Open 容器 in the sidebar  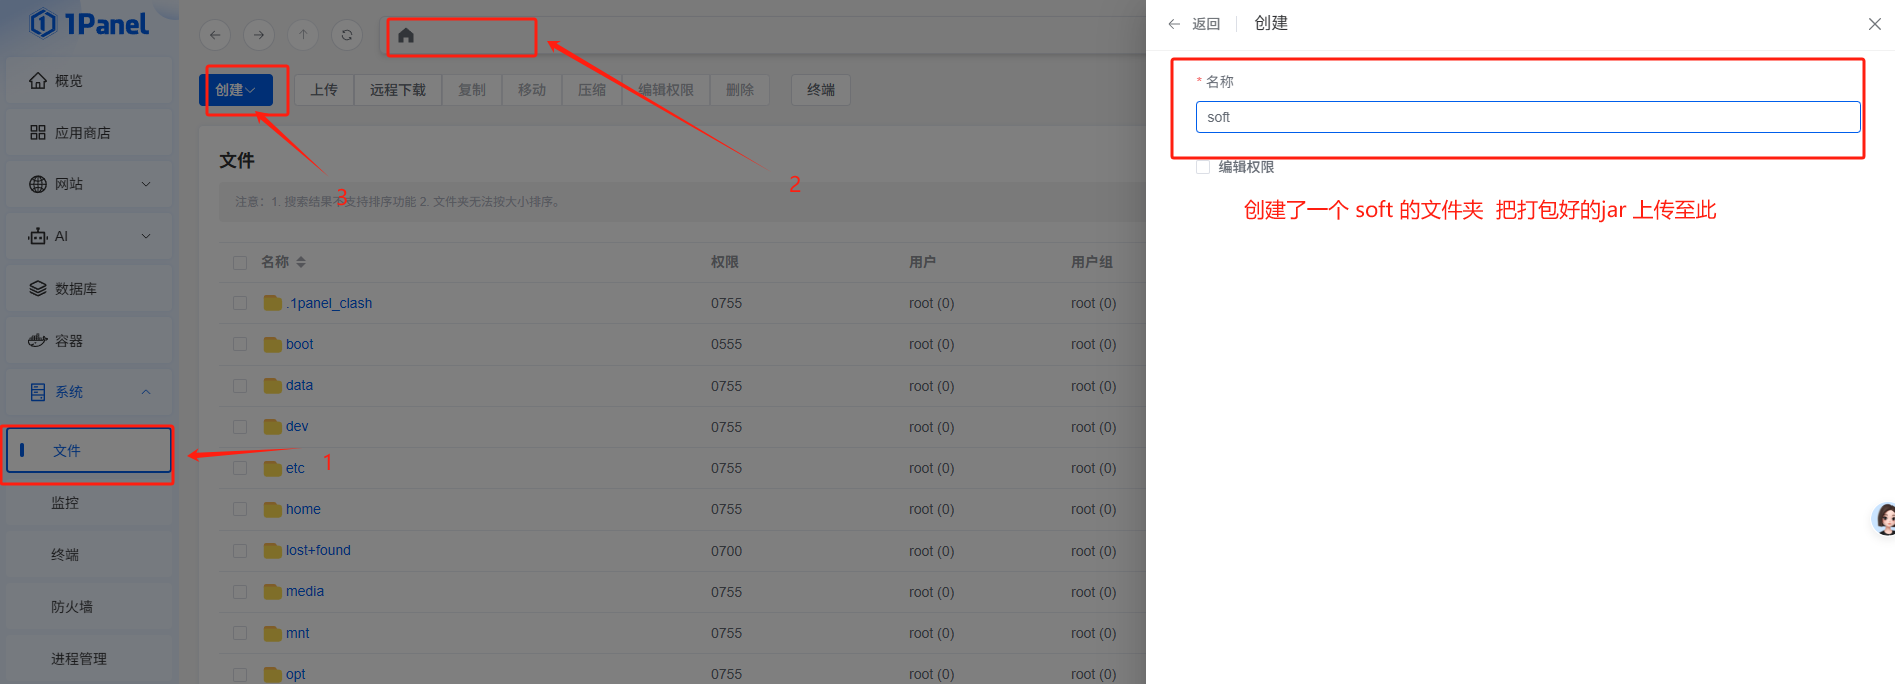89,340
